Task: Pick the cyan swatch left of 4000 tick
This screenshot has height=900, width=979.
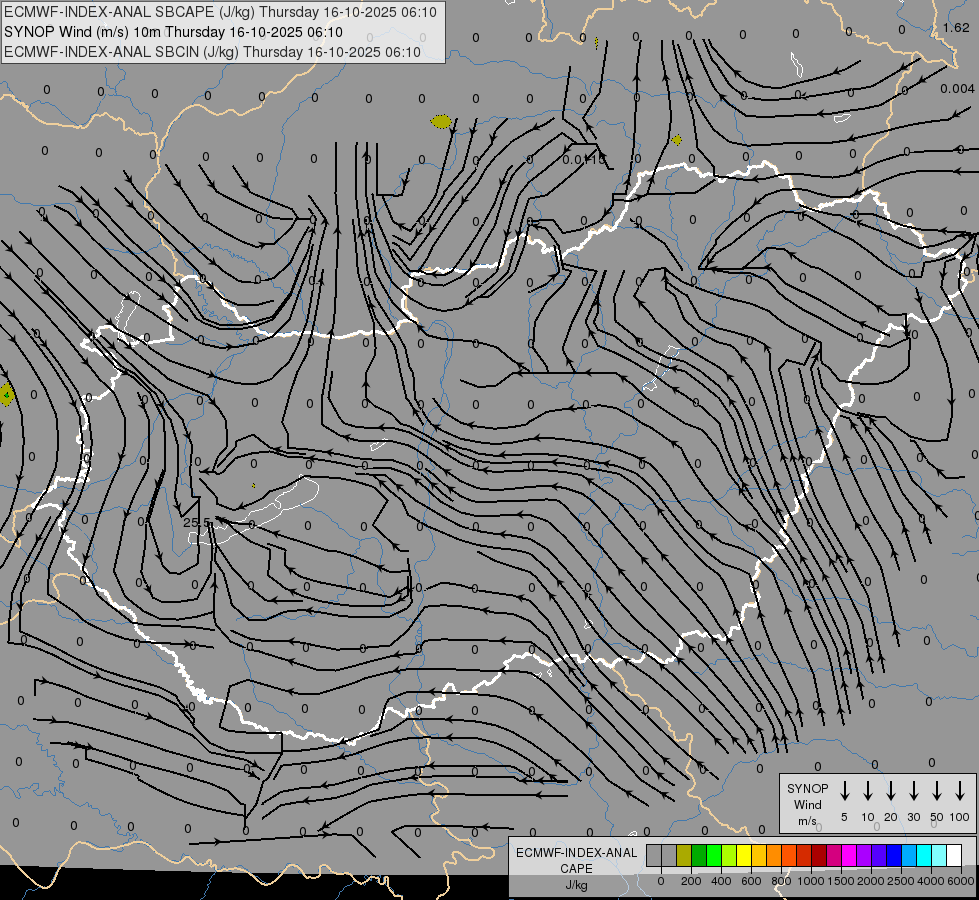Action: click(923, 855)
